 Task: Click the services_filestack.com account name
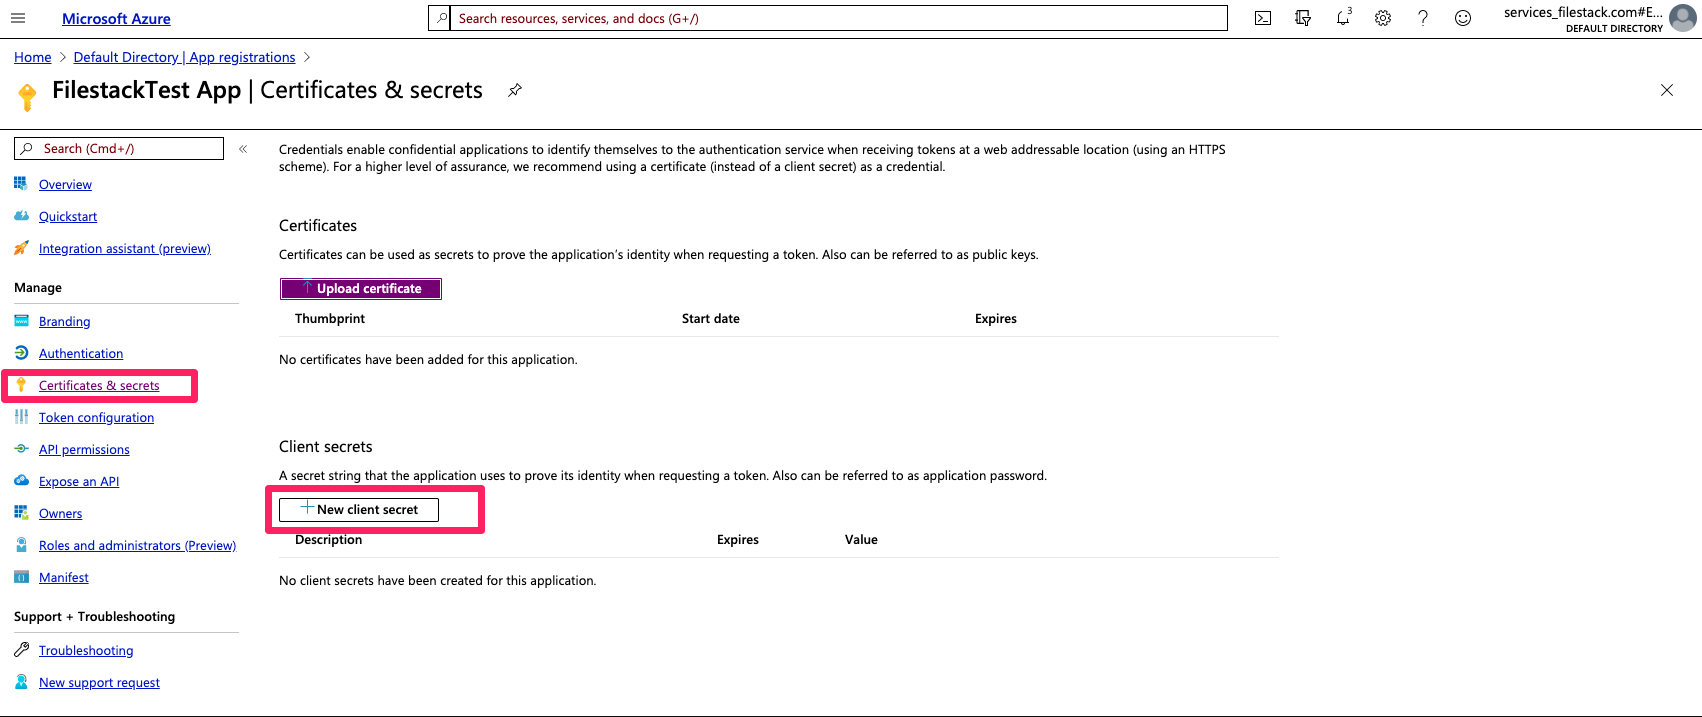(1583, 12)
